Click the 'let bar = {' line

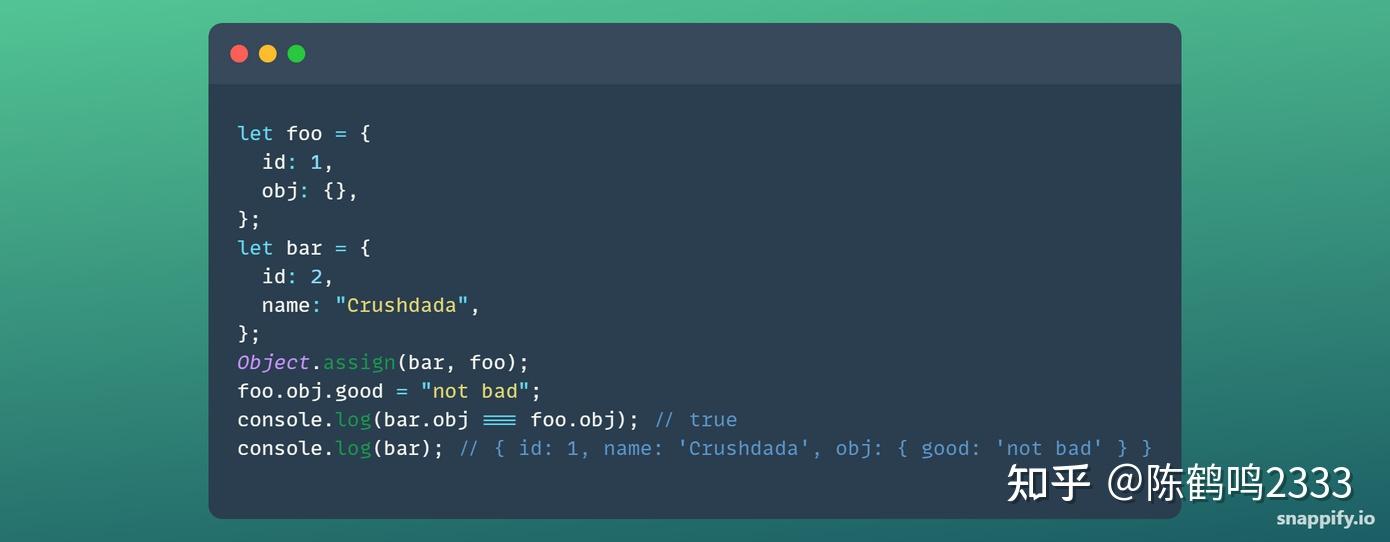tap(304, 248)
